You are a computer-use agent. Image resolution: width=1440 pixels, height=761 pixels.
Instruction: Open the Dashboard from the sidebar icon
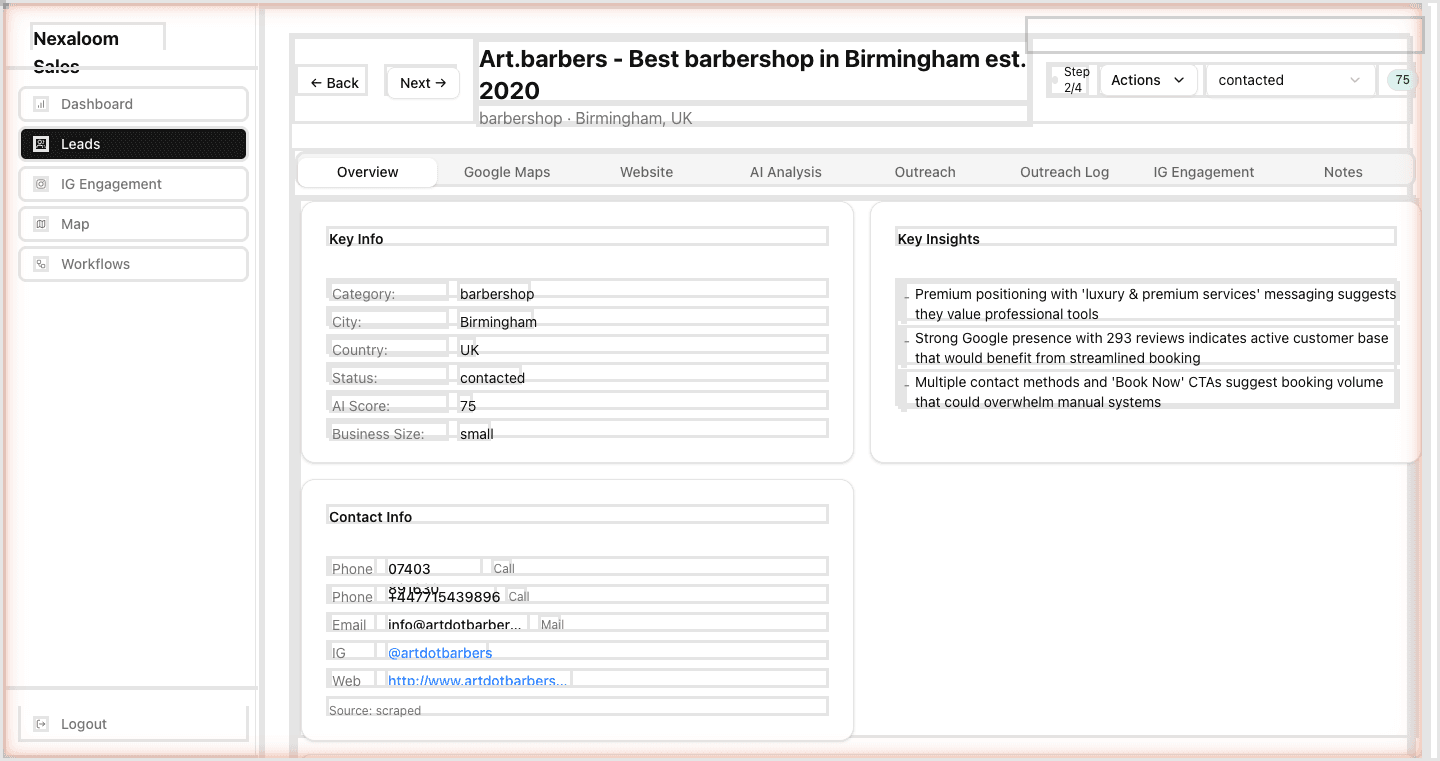pyautogui.click(x=41, y=104)
